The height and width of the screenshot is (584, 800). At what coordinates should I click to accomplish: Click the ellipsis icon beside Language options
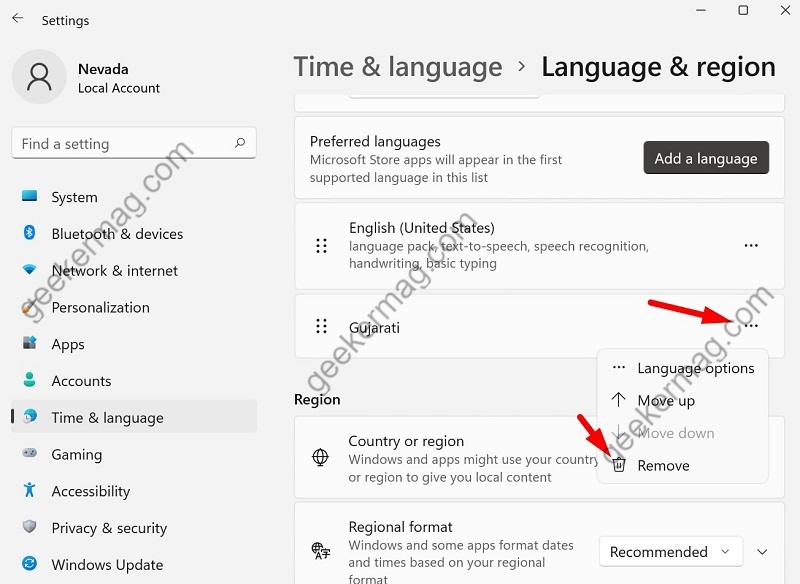click(619, 367)
